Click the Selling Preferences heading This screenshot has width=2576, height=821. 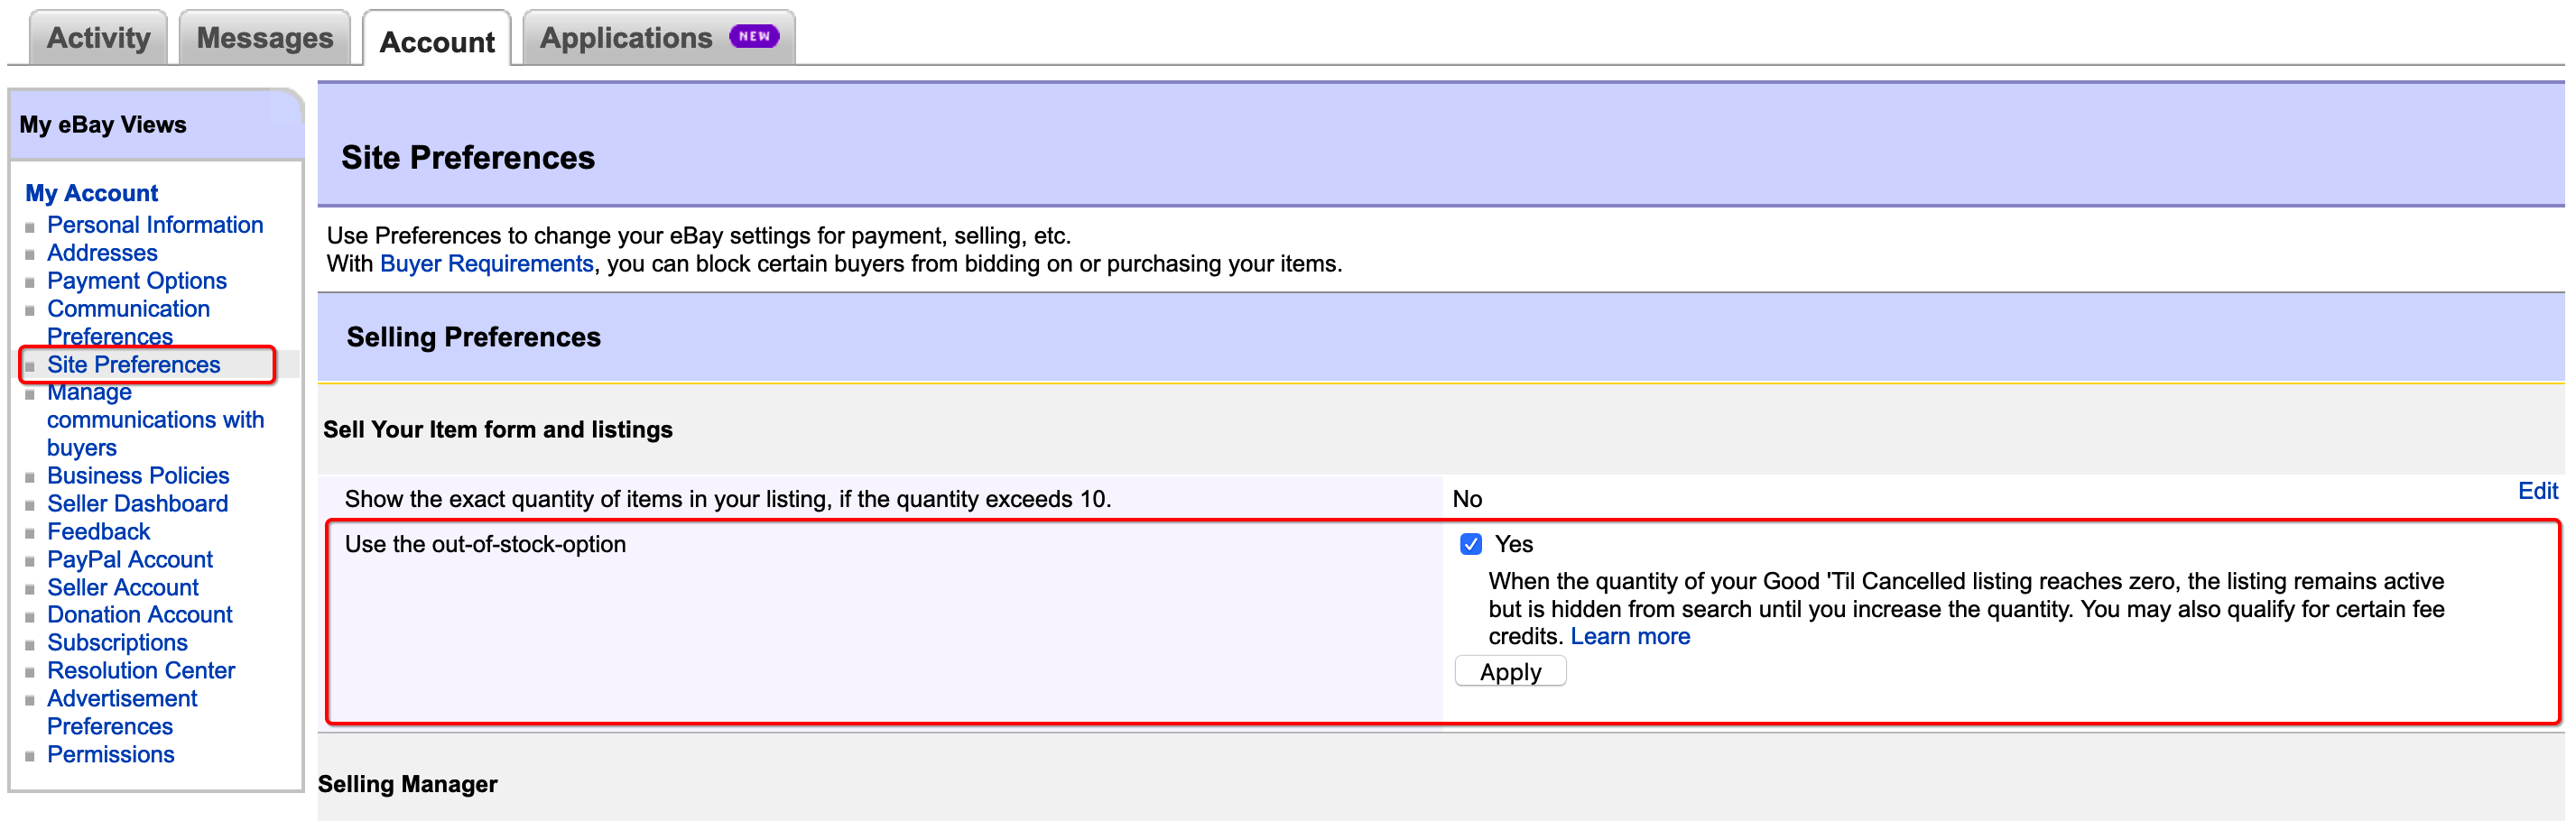tap(473, 337)
